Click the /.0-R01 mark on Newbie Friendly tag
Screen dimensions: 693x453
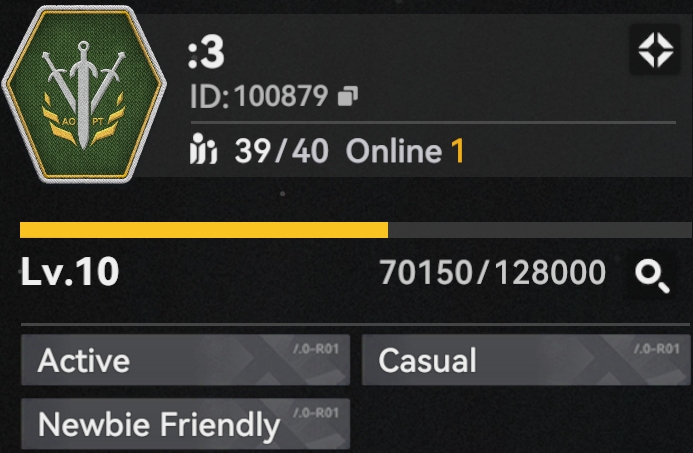click(316, 413)
